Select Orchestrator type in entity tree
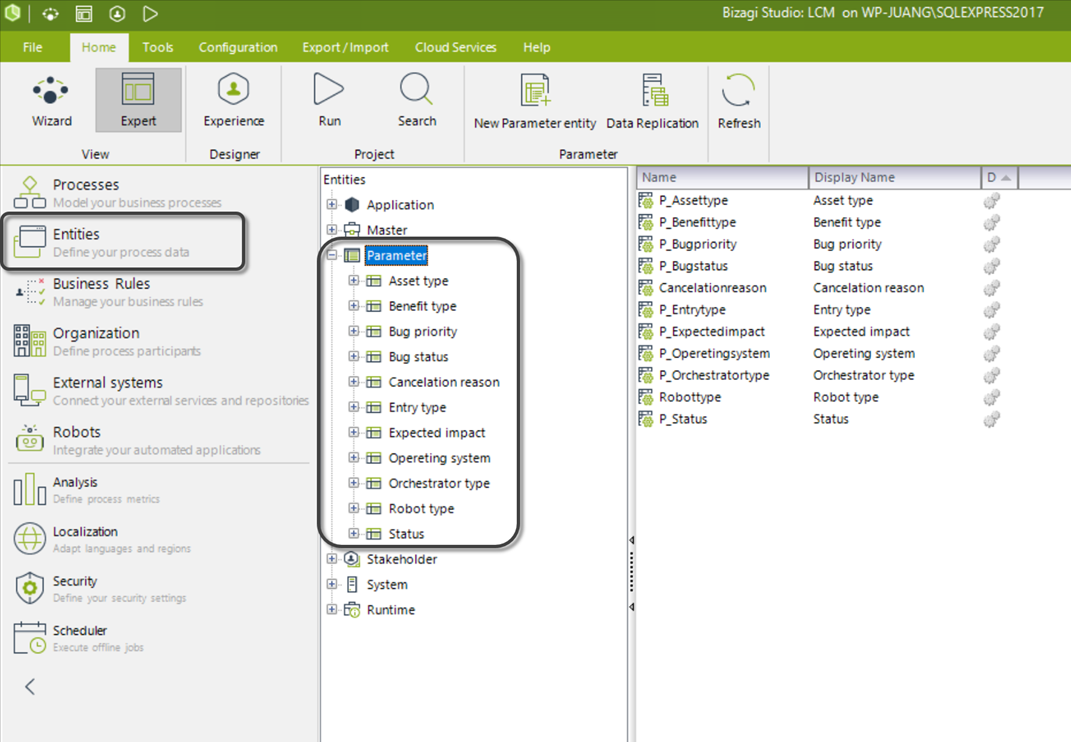 click(x=439, y=483)
